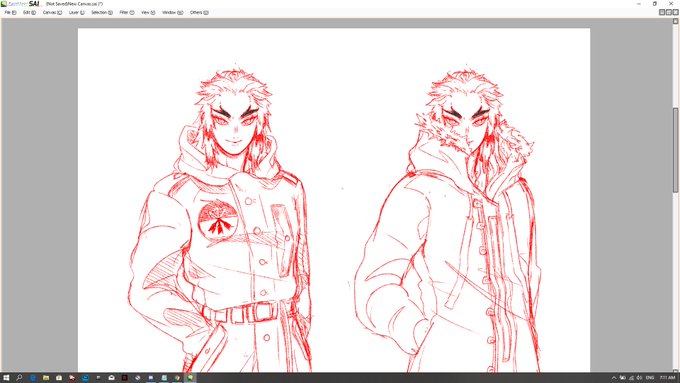Open the Window menu
680x383 pixels.
tap(172, 13)
